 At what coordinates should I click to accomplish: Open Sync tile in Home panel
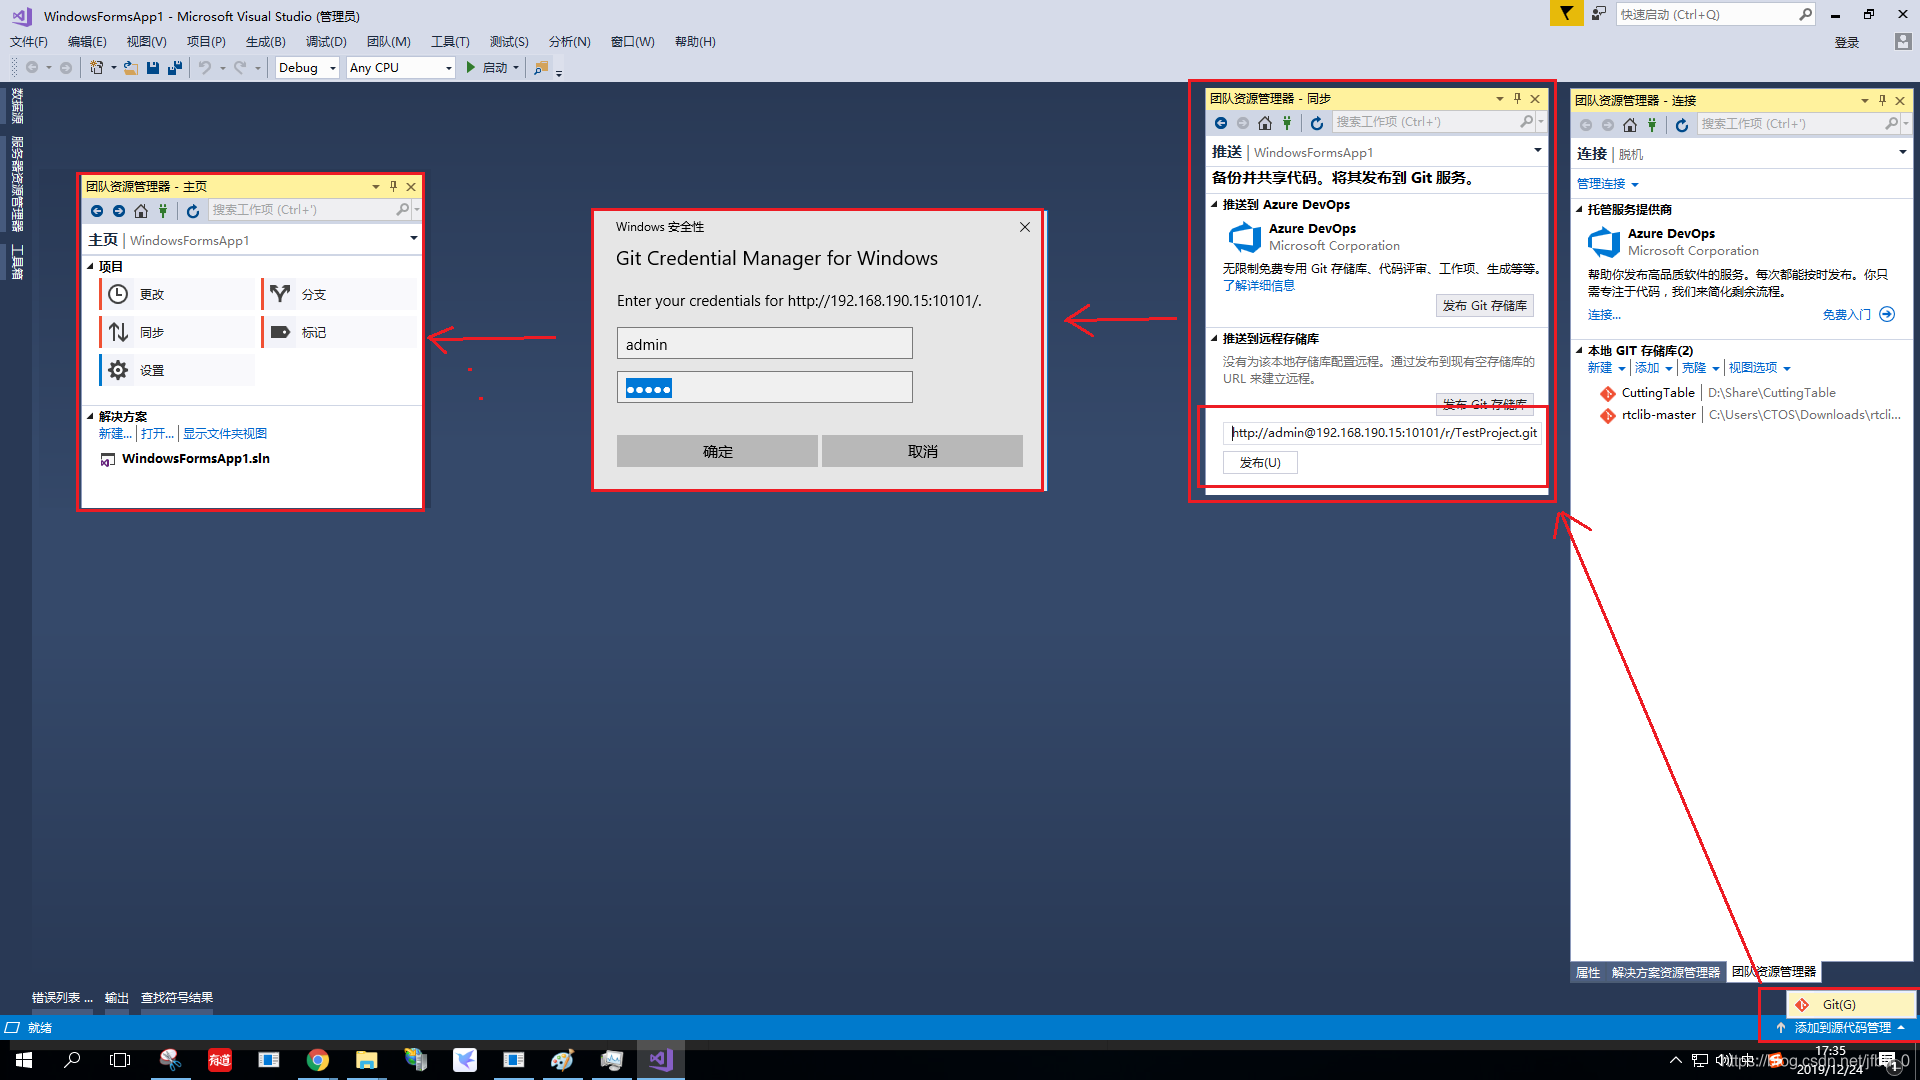[x=178, y=332]
